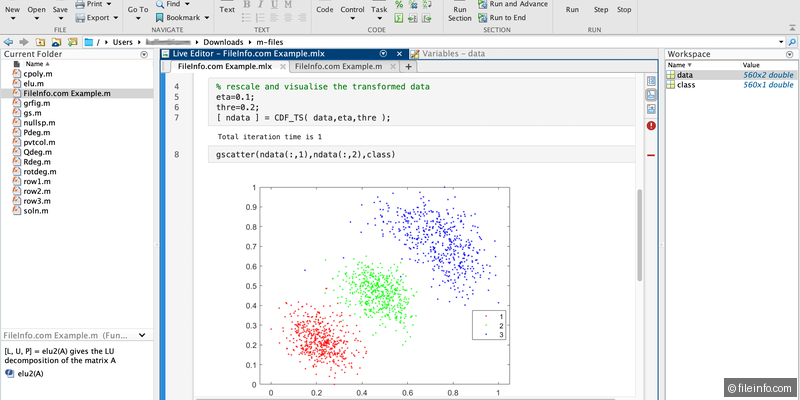This screenshot has height=400, width=800.
Task: Apply monospace text formatting
Action: (x=288, y=5)
